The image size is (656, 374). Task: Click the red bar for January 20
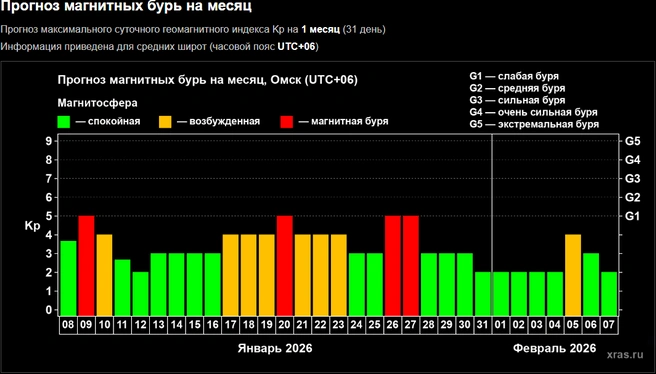coord(284,266)
